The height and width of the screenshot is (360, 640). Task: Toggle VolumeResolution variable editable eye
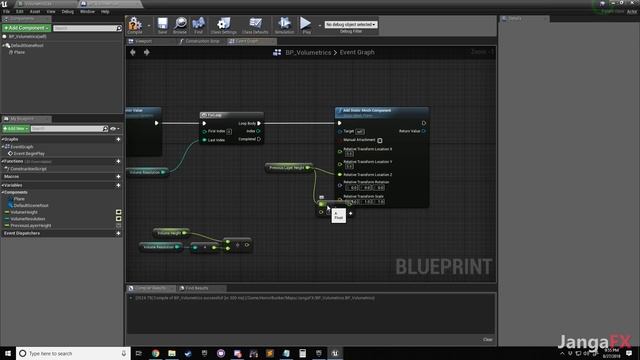(118, 218)
